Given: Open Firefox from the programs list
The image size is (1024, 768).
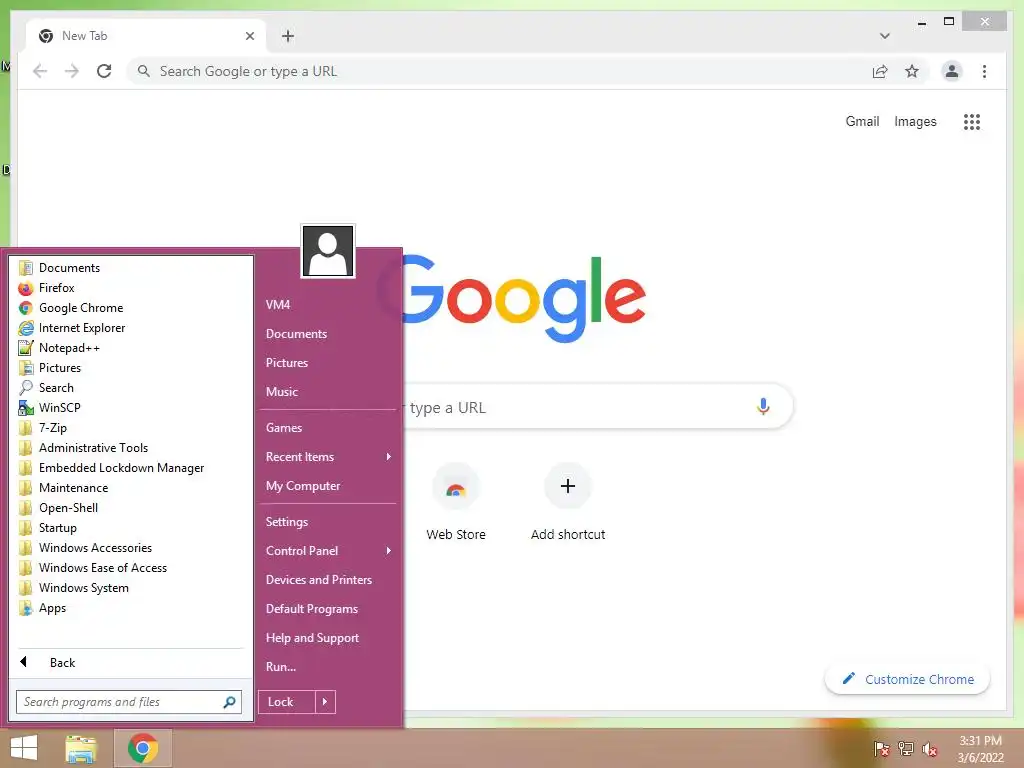Looking at the screenshot, I should coord(56,287).
